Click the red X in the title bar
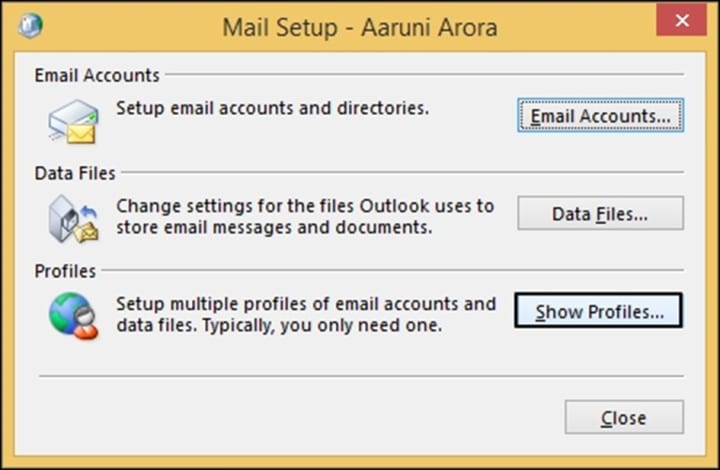The height and width of the screenshot is (470, 720). tap(681, 20)
